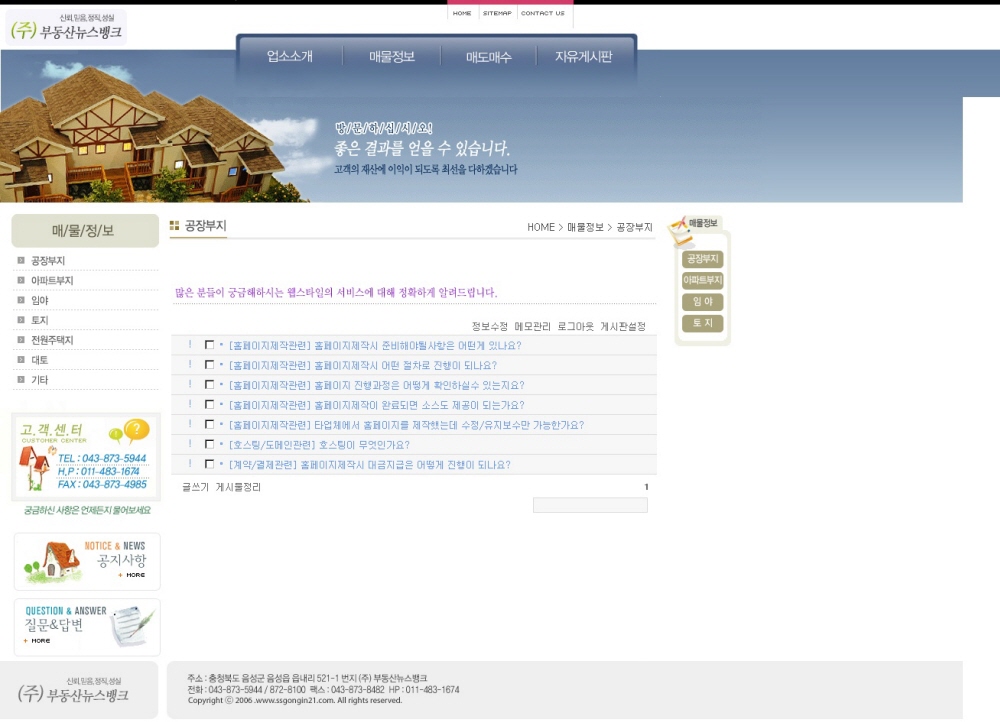1000x722 pixels.
Task: Tick the checkbox beside 호스팅이 무엇인가요 post
Action: point(209,444)
